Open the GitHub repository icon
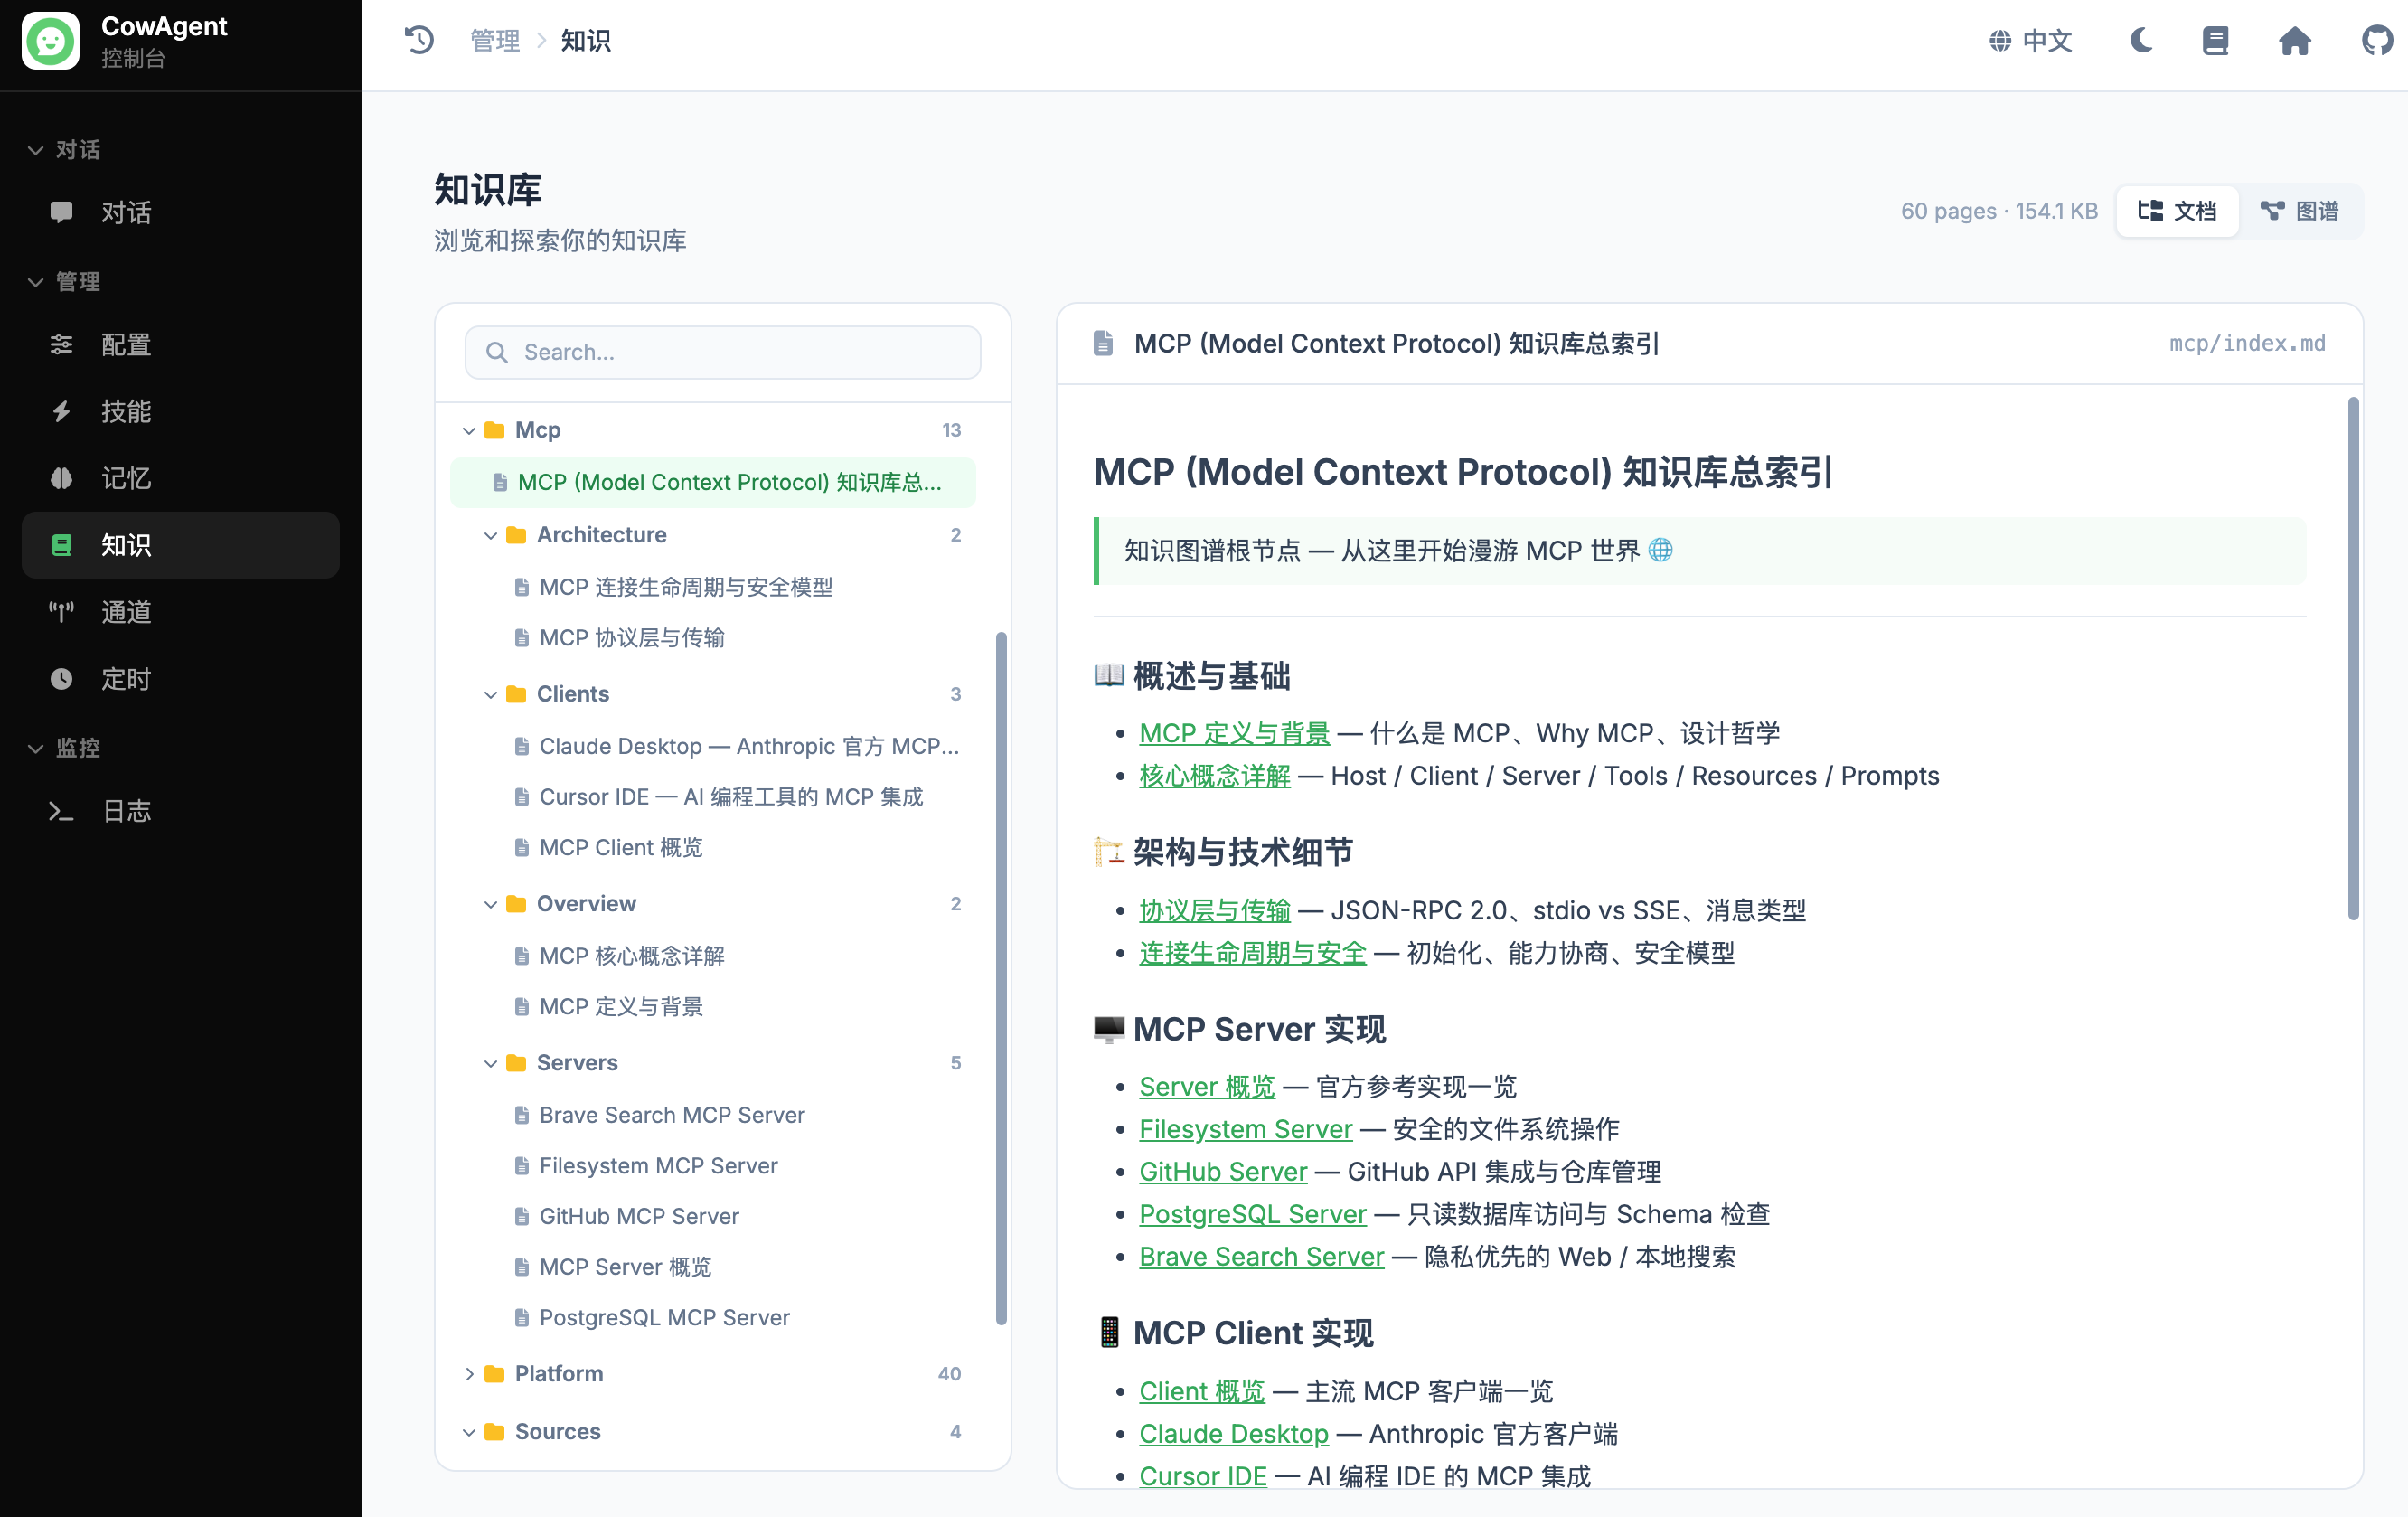2408x1517 pixels. click(2377, 41)
